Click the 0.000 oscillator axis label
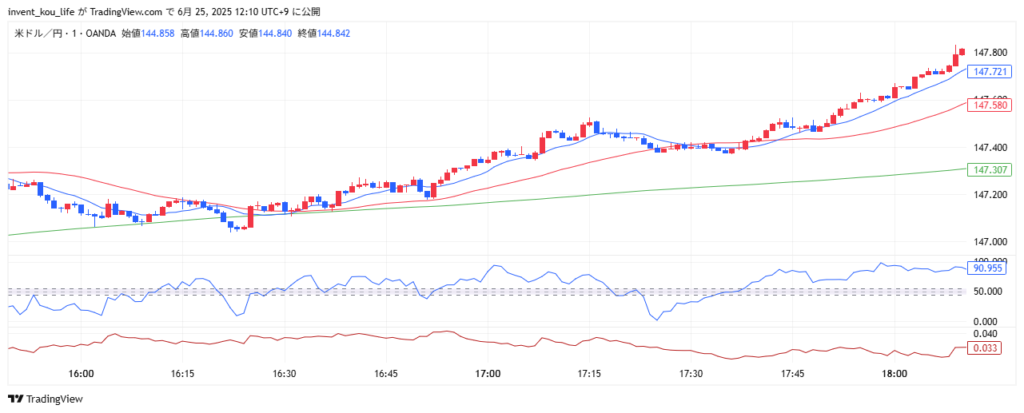This screenshot has width=1024, height=413. tap(985, 322)
